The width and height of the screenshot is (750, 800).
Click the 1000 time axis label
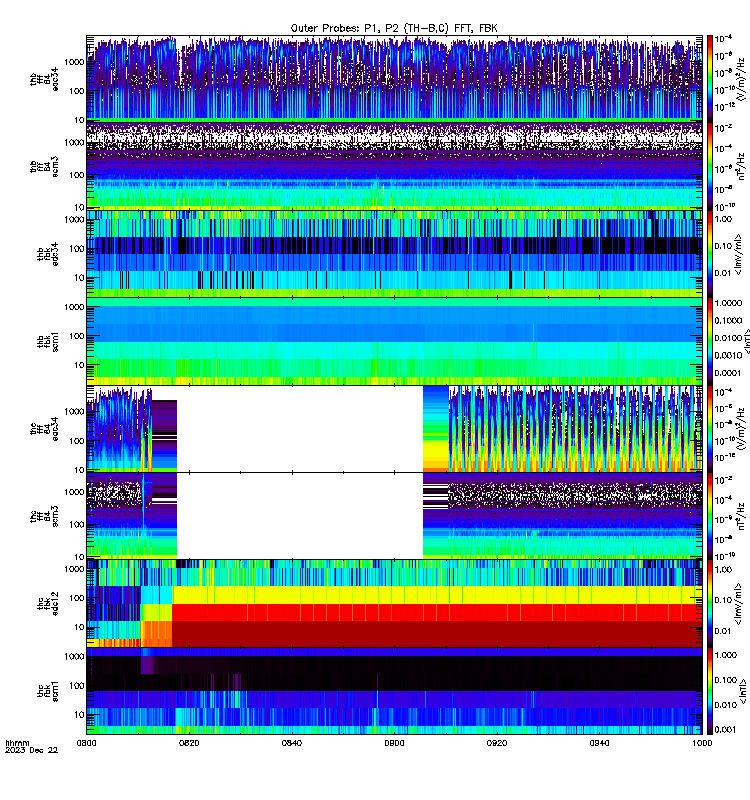coord(702,743)
